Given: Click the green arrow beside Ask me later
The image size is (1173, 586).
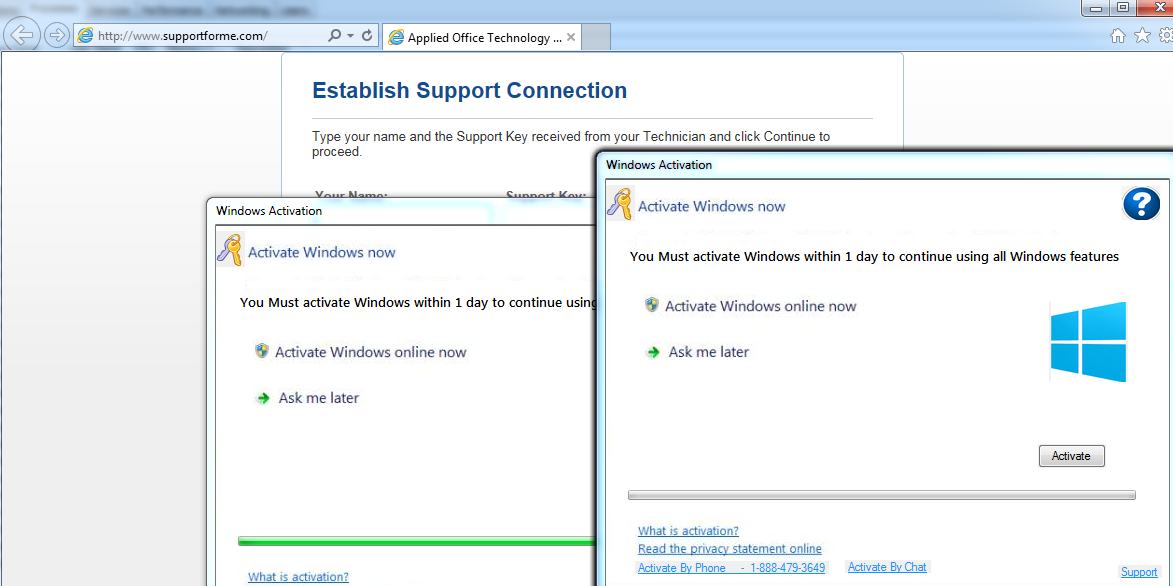Looking at the screenshot, I should coord(651,352).
